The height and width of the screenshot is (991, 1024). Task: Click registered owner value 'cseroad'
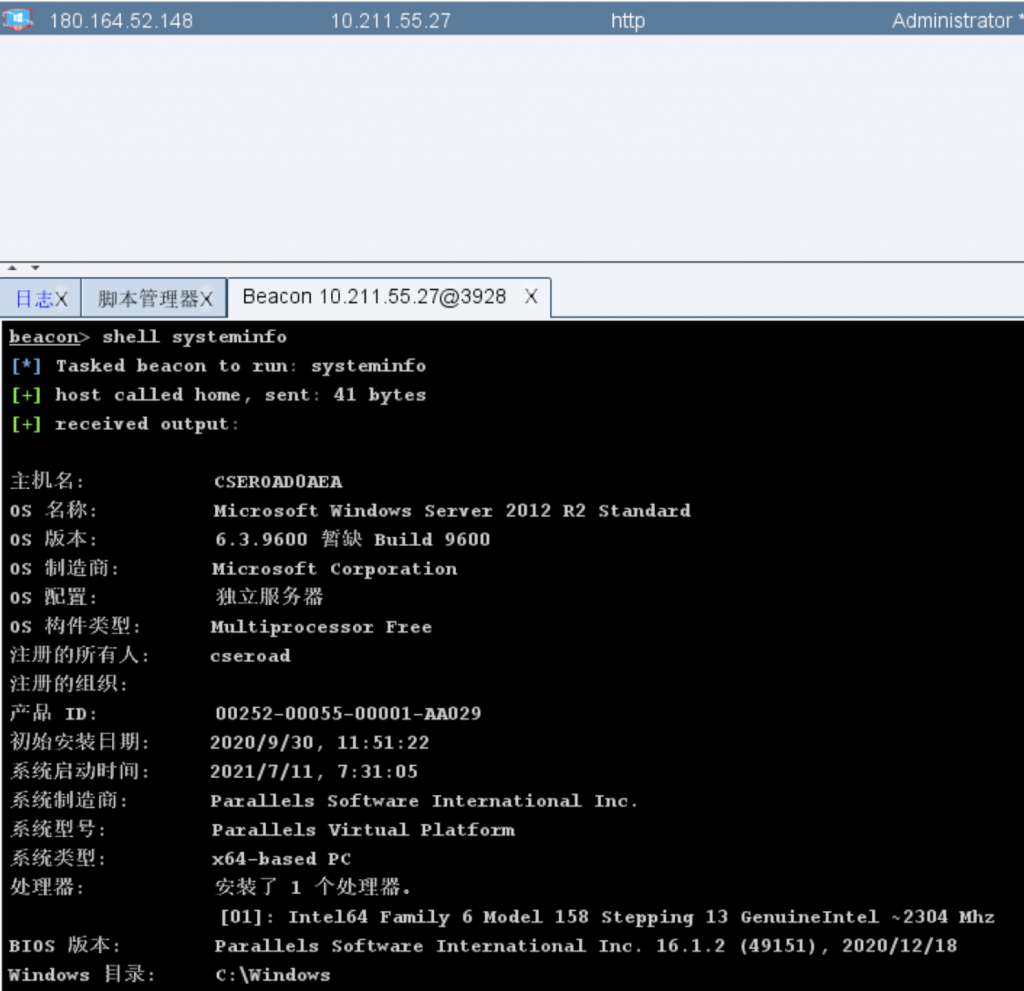point(250,656)
